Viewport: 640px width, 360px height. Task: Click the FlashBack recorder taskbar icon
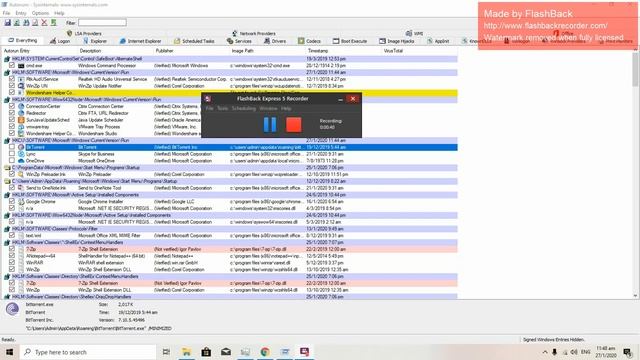(x=304, y=352)
